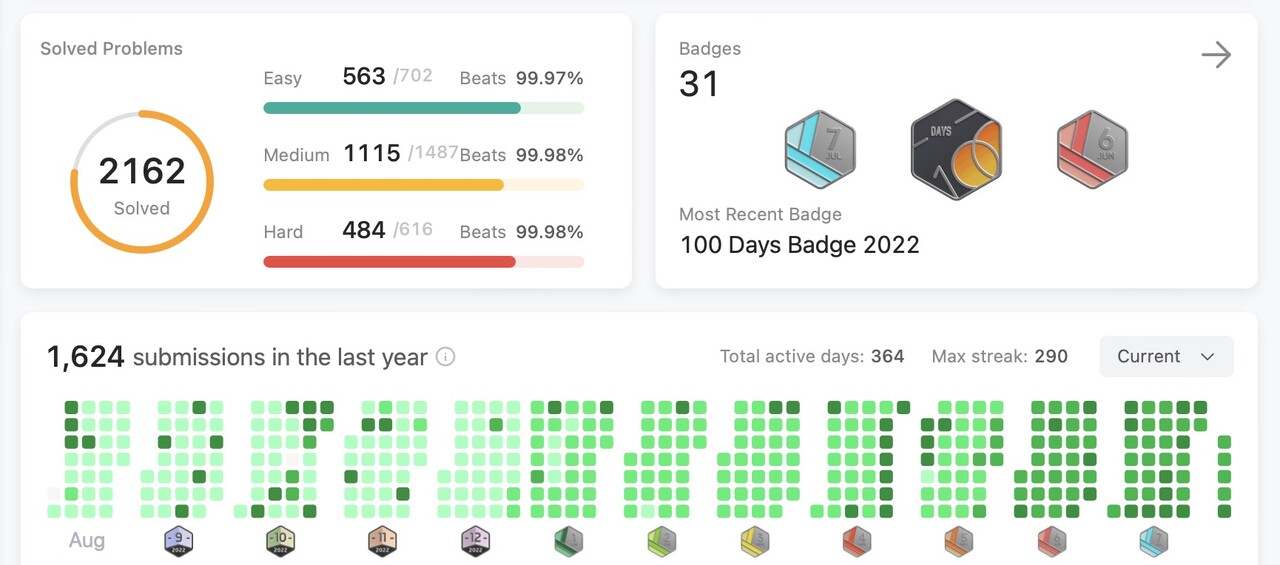The width and height of the screenshot is (1280, 565).
Task: Click the Medium progress bar
Action: point(424,185)
